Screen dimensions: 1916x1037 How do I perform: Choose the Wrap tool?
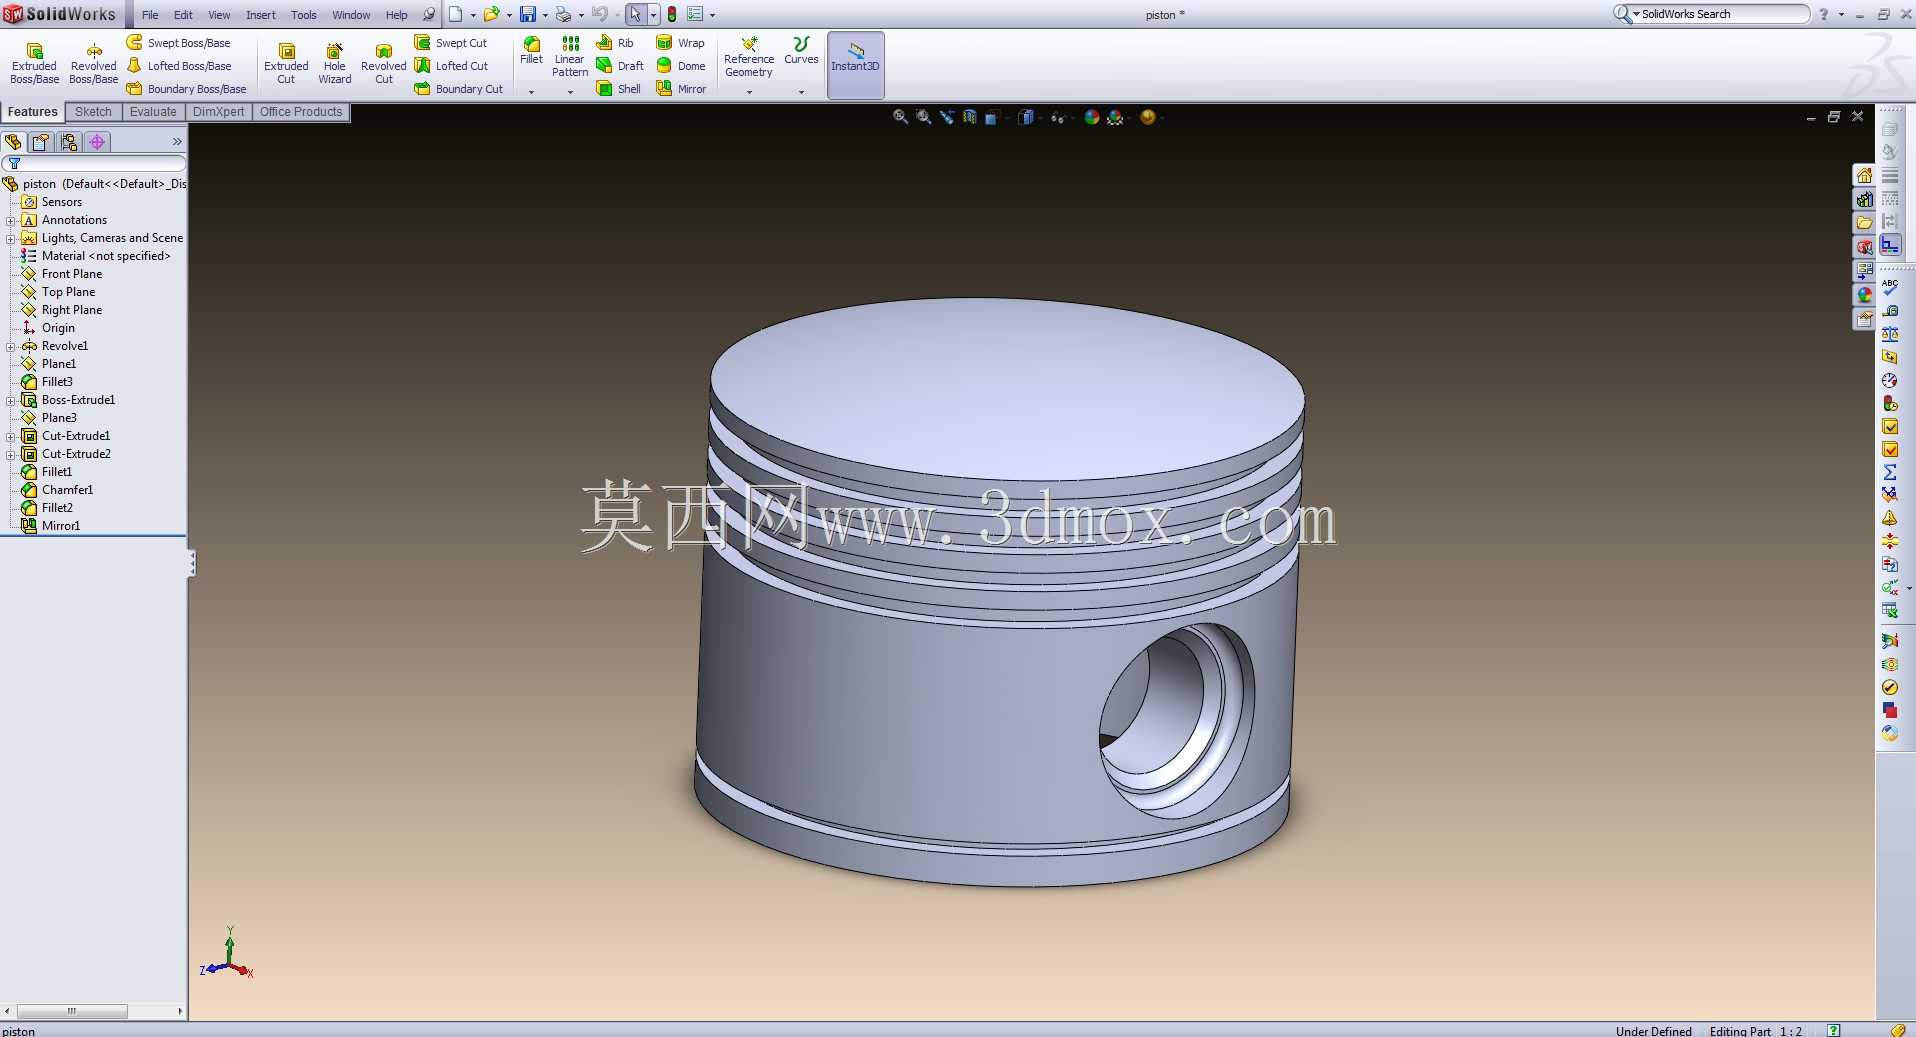pos(681,43)
